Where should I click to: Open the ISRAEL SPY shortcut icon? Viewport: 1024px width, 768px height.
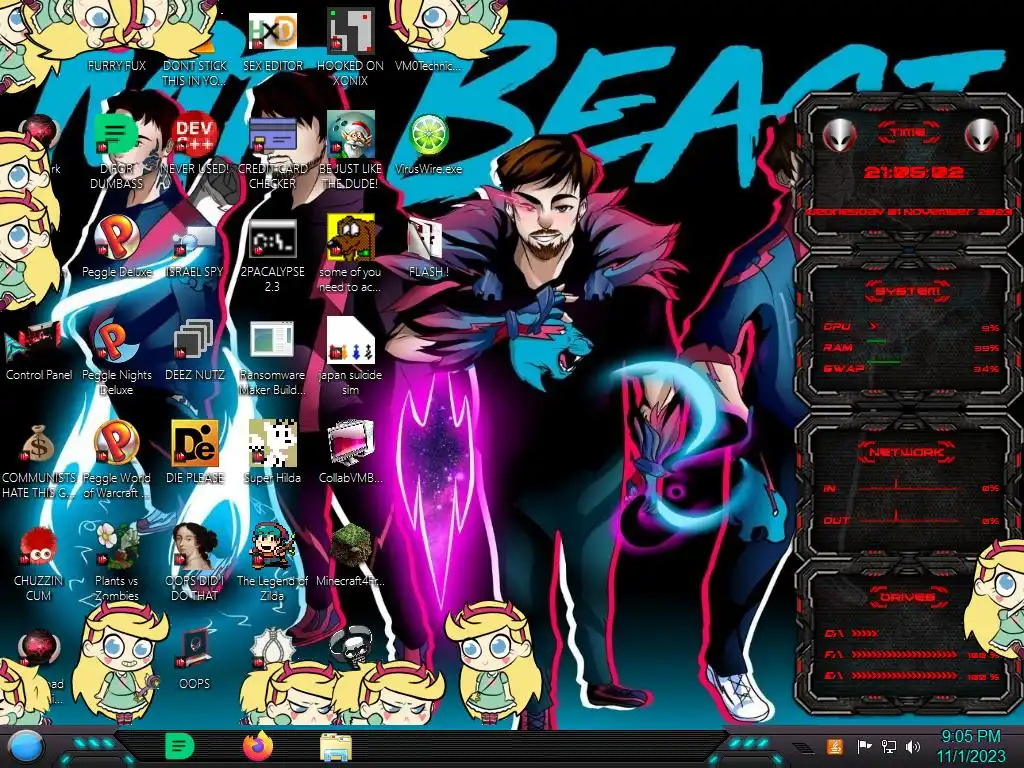pyautogui.click(x=195, y=240)
